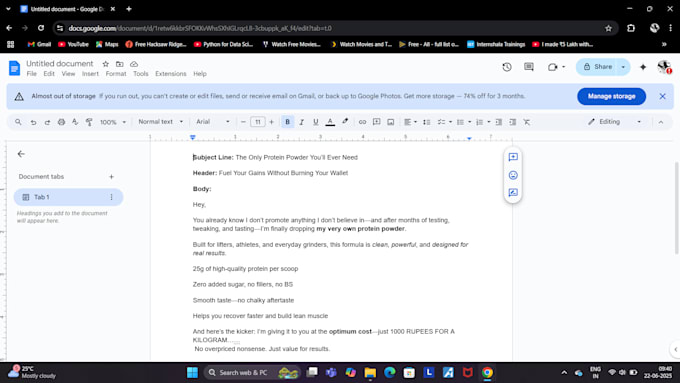The width and height of the screenshot is (680, 383).
Task: Move the document using folder icon
Action: [120, 64]
